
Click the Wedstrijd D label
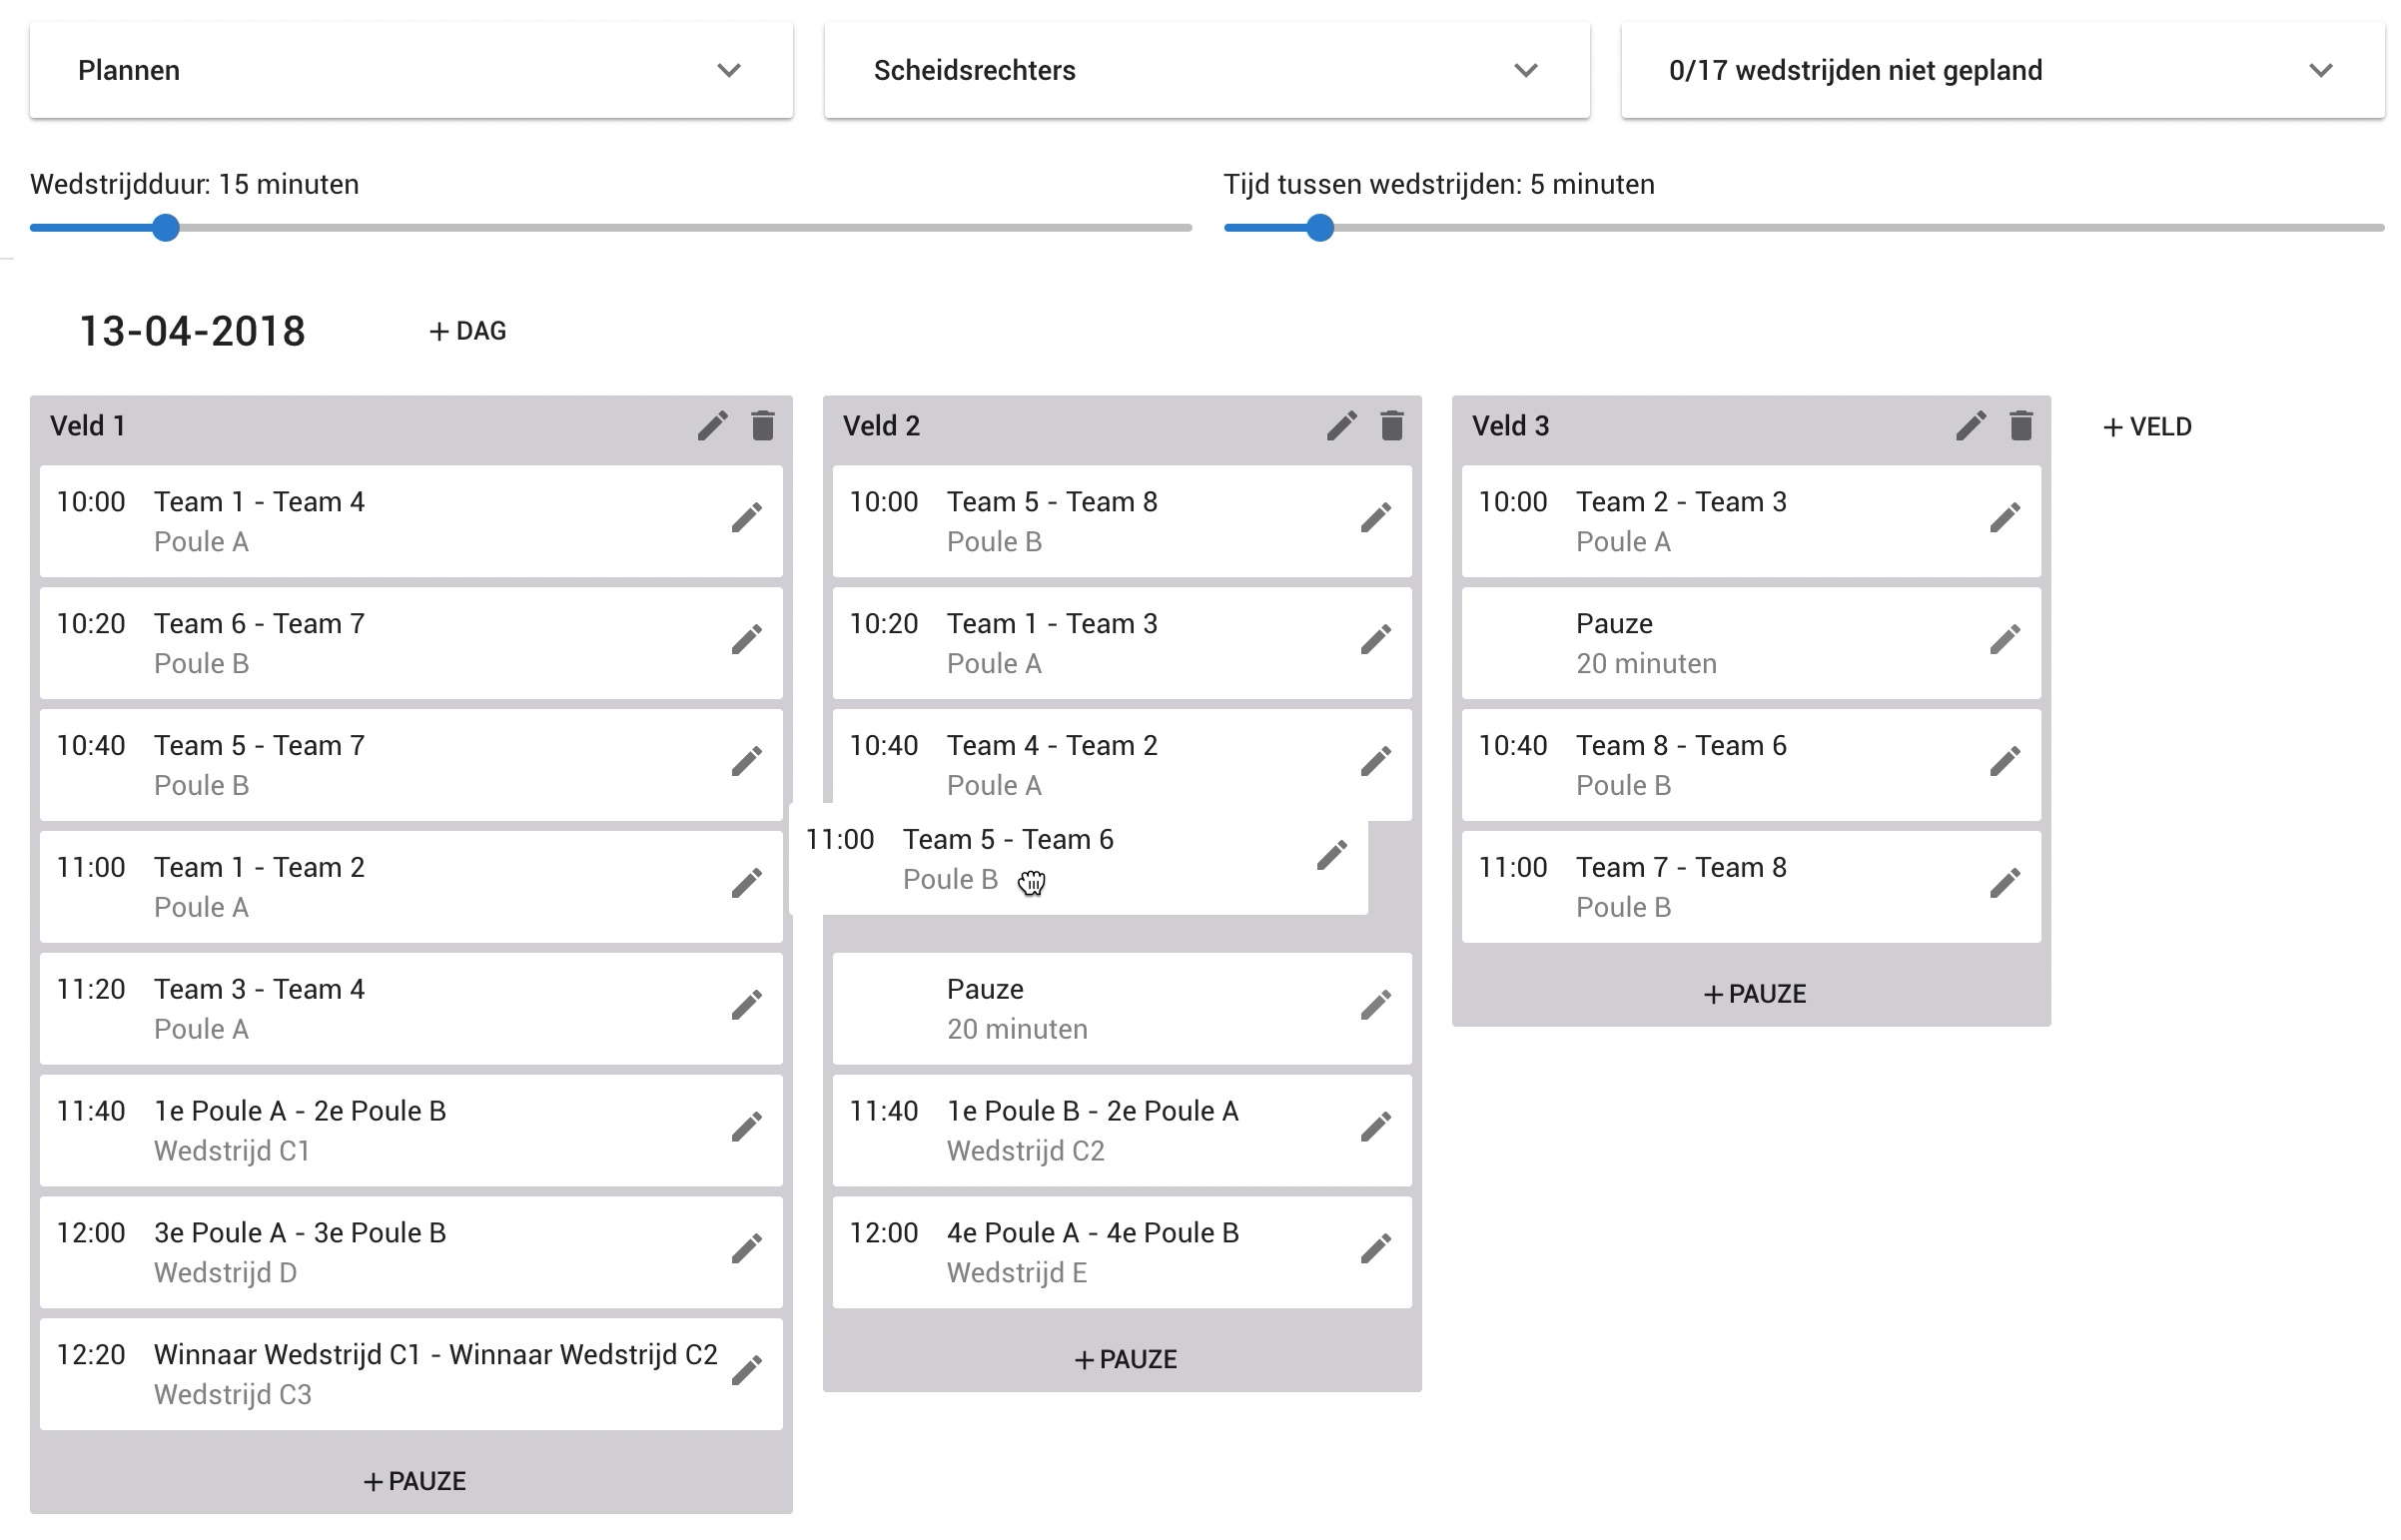click(225, 1273)
